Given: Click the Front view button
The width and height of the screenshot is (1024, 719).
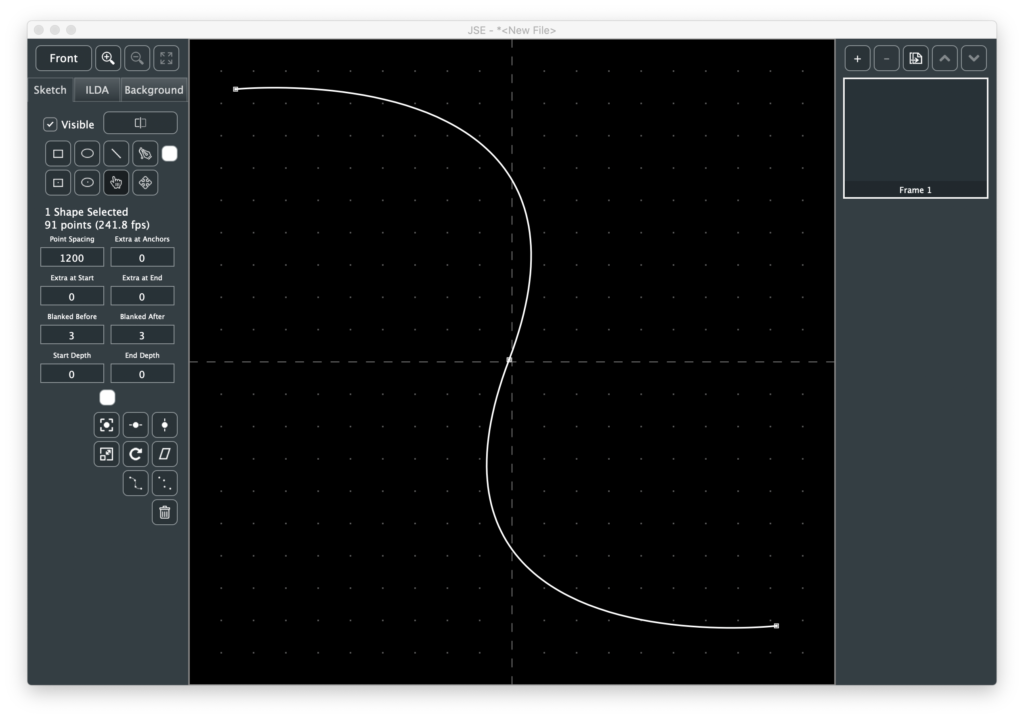Looking at the screenshot, I should pyautogui.click(x=63, y=58).
